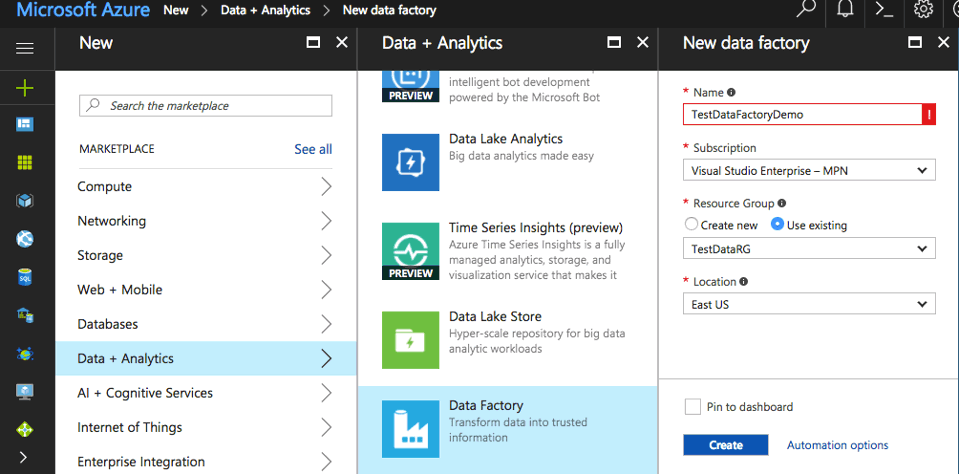Click the bot service preview icon
This screenshot has width=959, height=474.
tap(410, 86)
